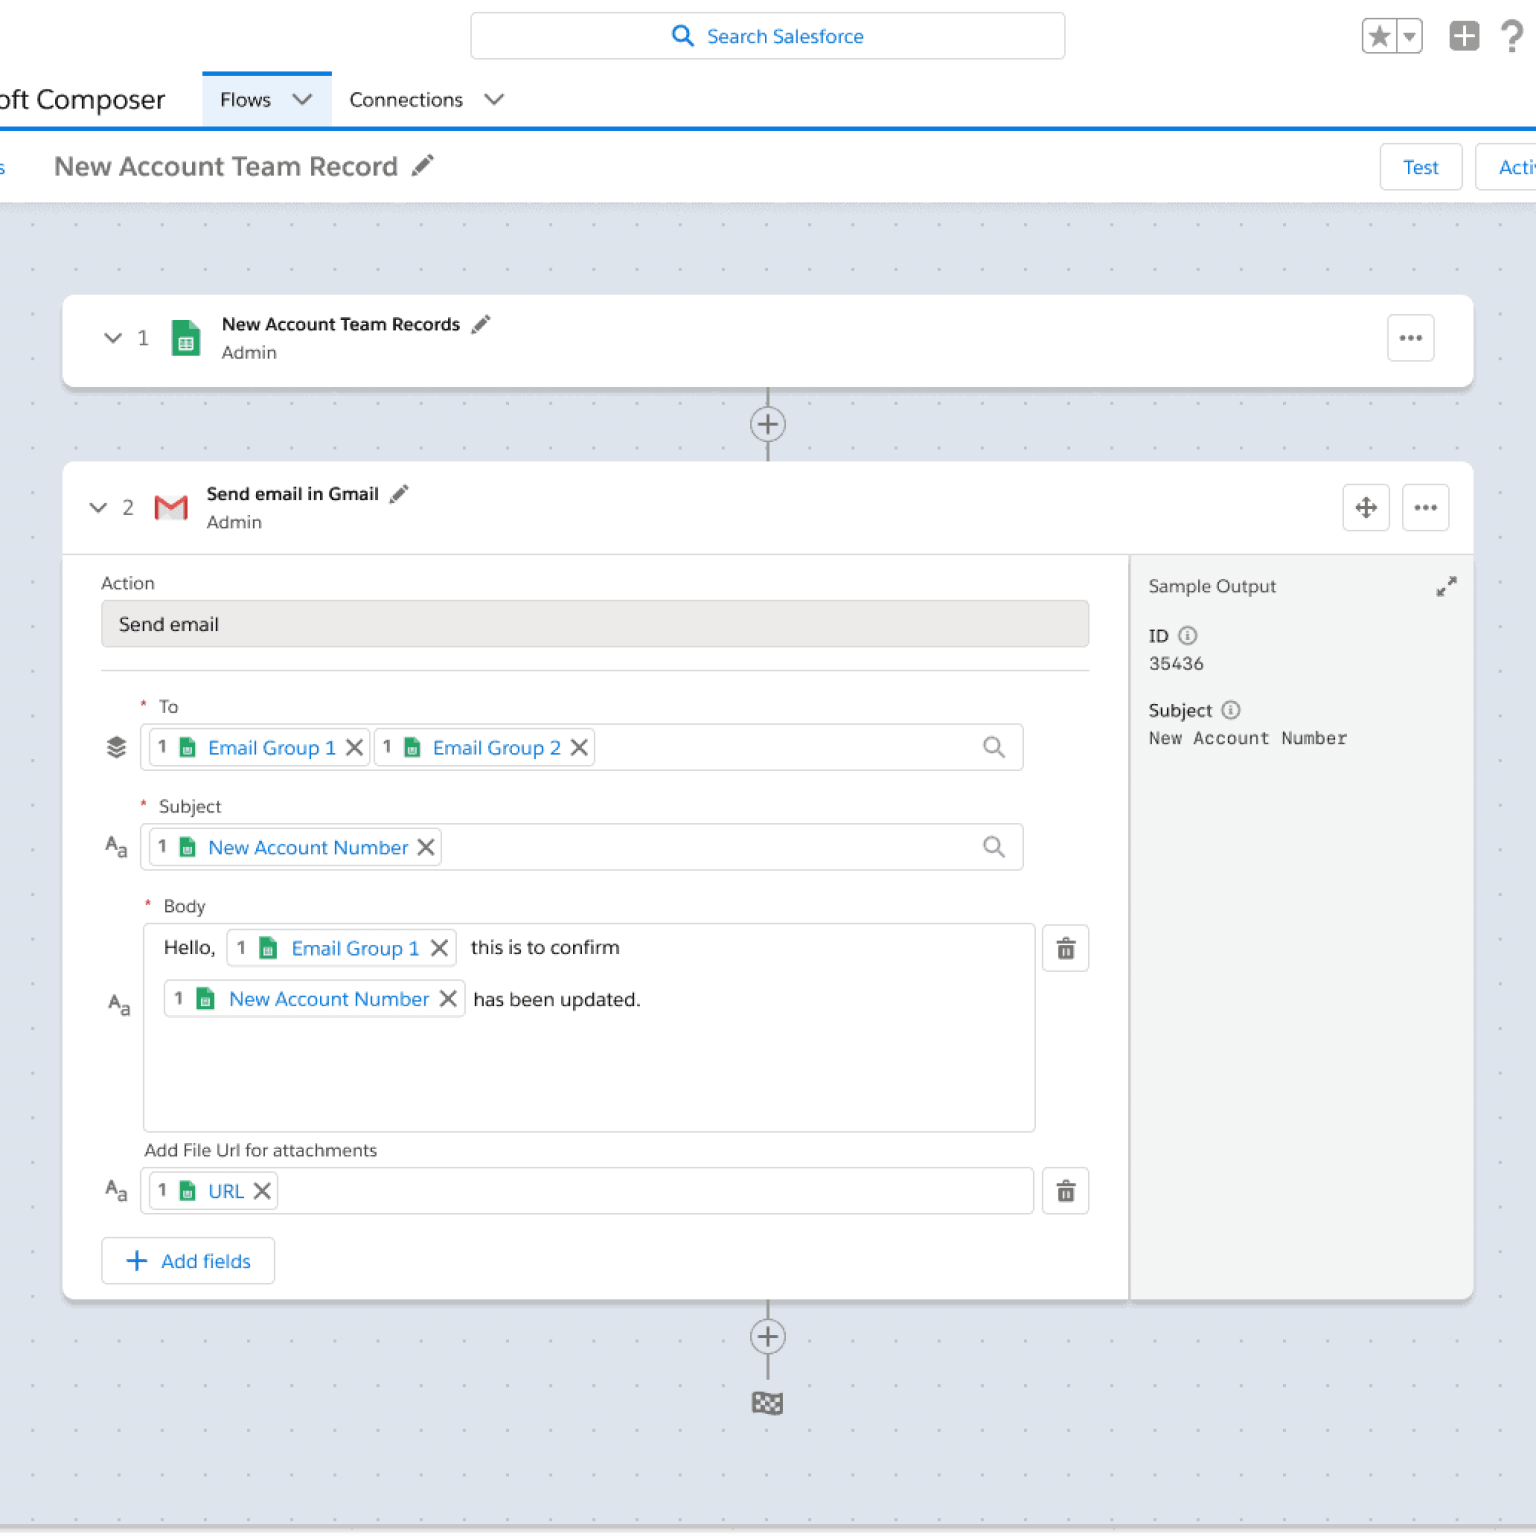Image resolution: width=1536 pixels, height=1536 pixels.
Task: Add a step after Send email in Gmail
Action: [x=768, y=1337]
